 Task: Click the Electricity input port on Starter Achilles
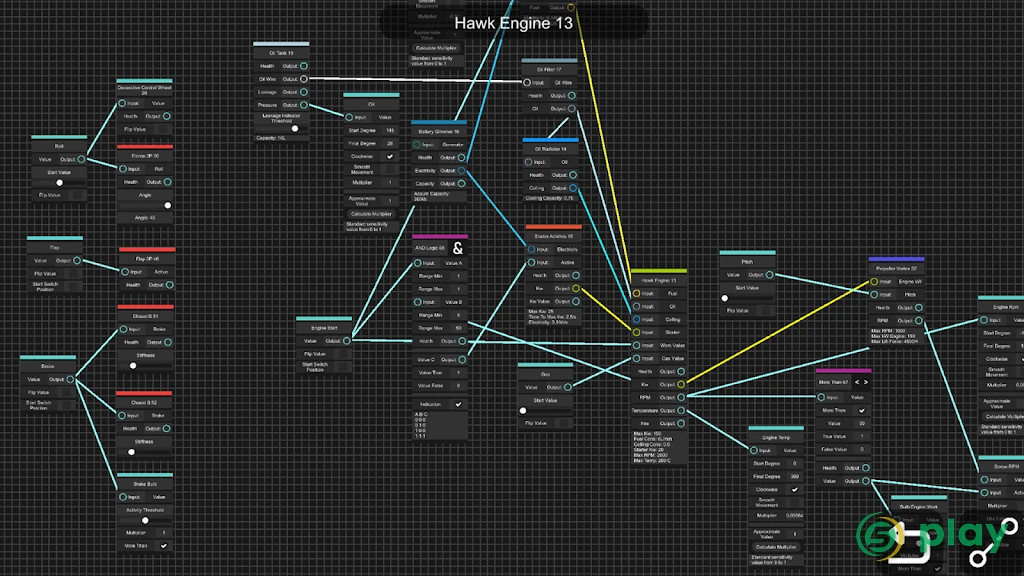click(532, 249)
